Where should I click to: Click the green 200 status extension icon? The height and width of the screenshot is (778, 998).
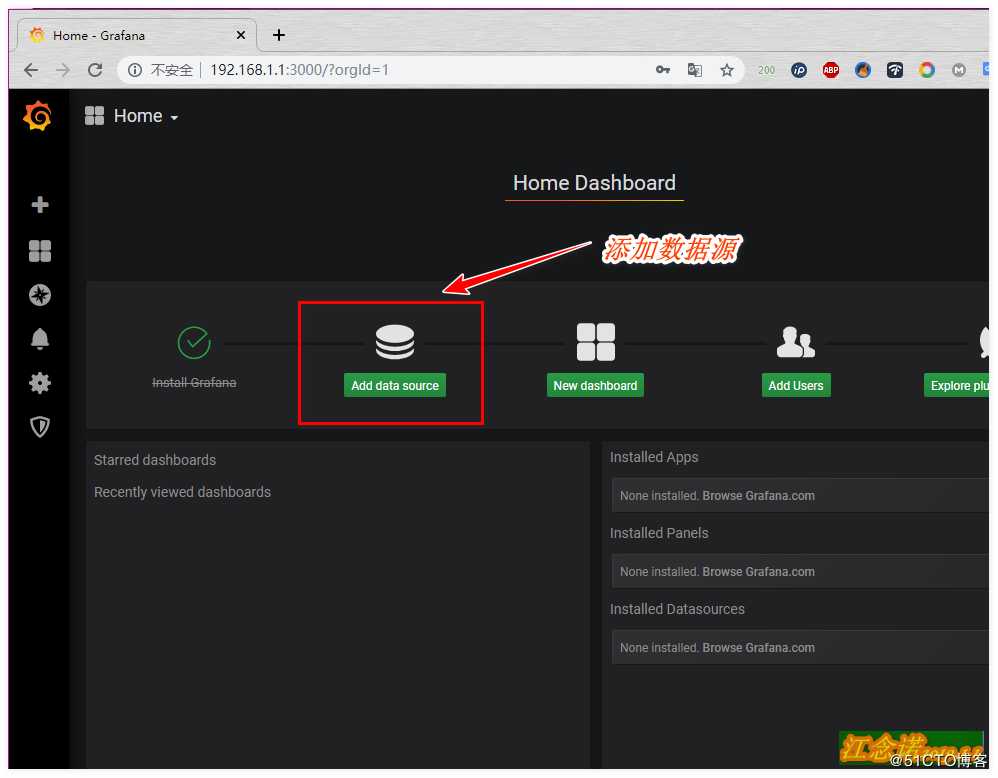coord(766,70)
